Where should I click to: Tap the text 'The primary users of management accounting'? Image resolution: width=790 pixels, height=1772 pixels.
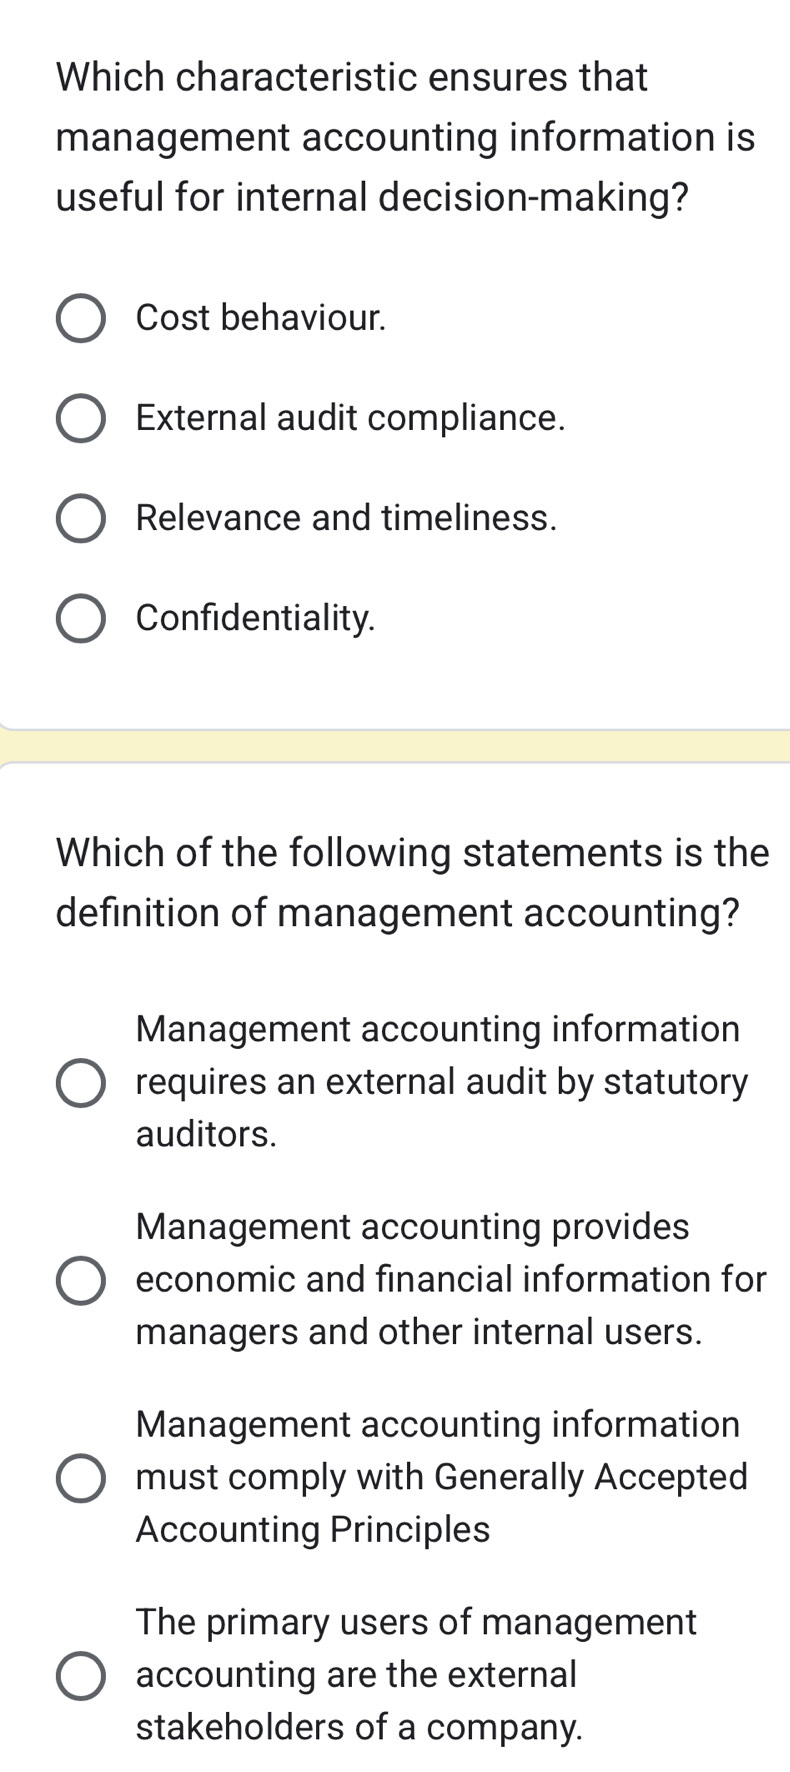click(416, 1622)
